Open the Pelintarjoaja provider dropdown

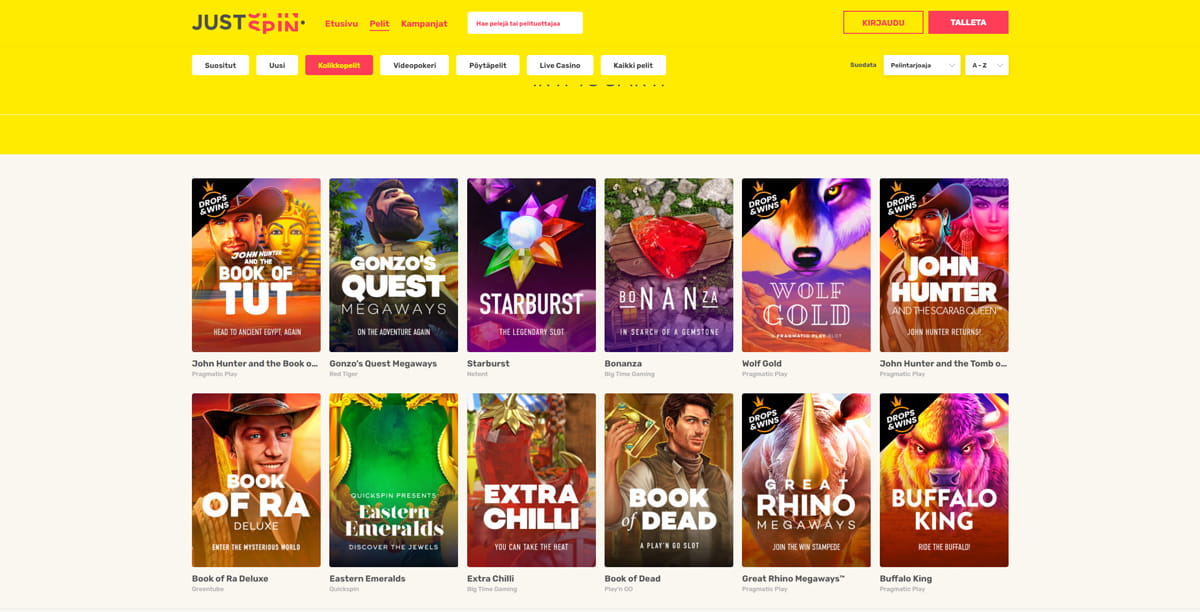coord(922,65)
